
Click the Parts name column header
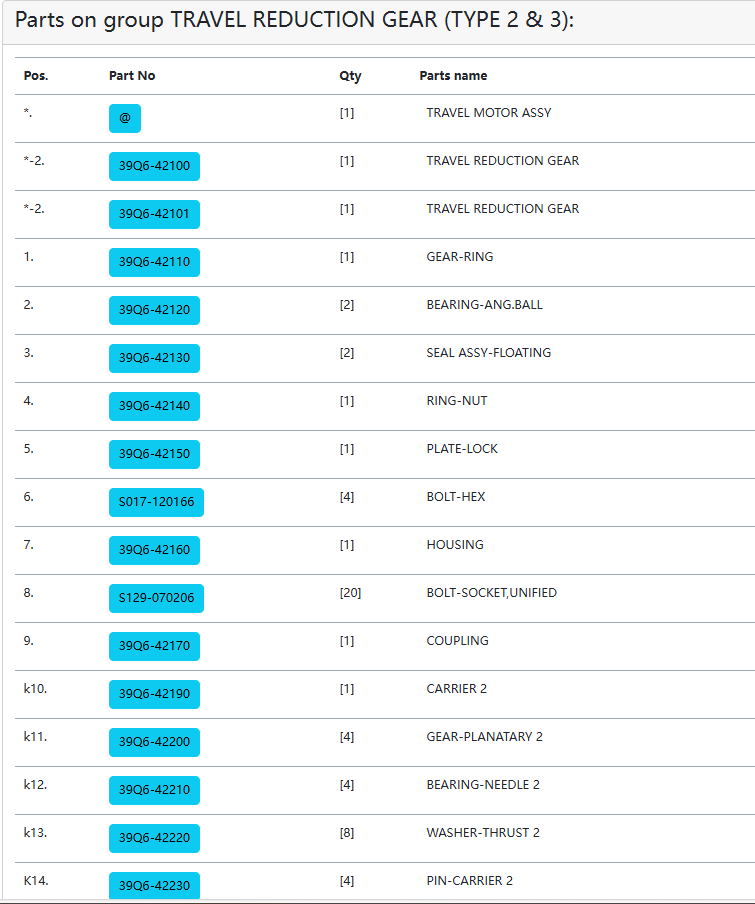pos(453,76)
